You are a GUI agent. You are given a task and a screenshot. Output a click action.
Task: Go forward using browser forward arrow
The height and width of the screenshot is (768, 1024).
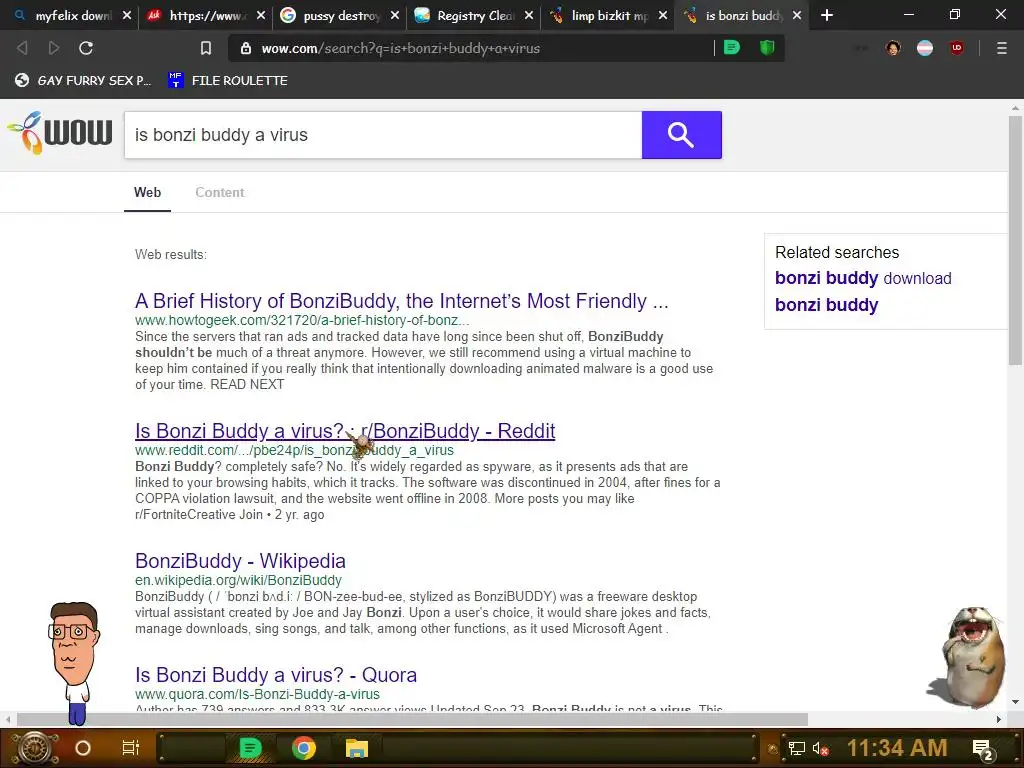pyautogui.click(x=54, y=48)
